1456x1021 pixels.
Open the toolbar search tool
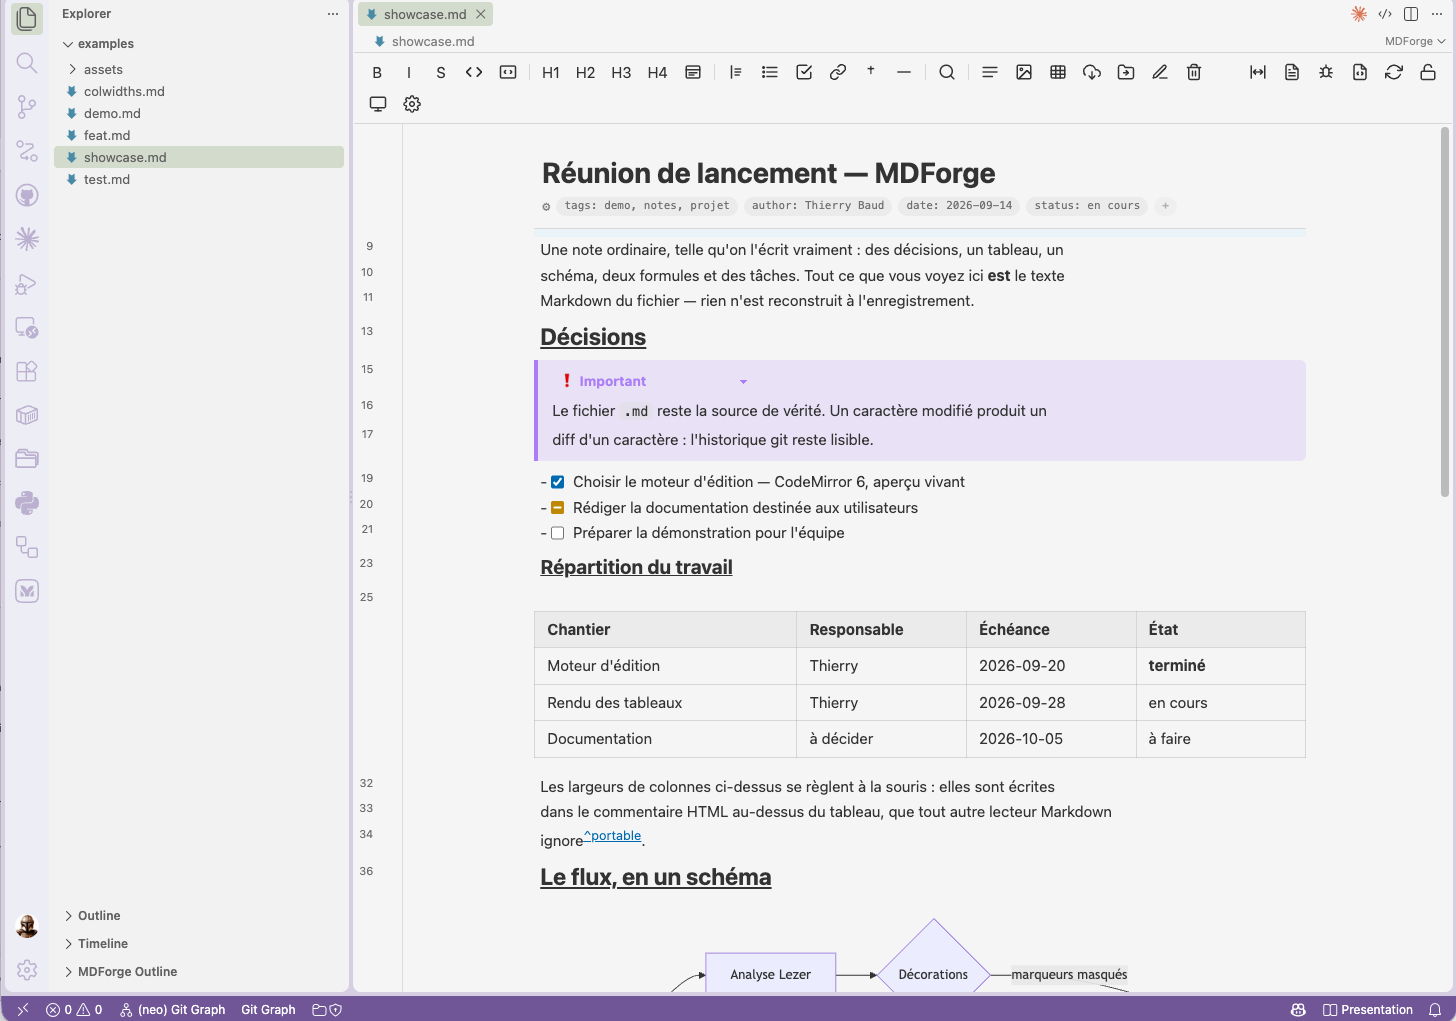click(x=947, y=72)
